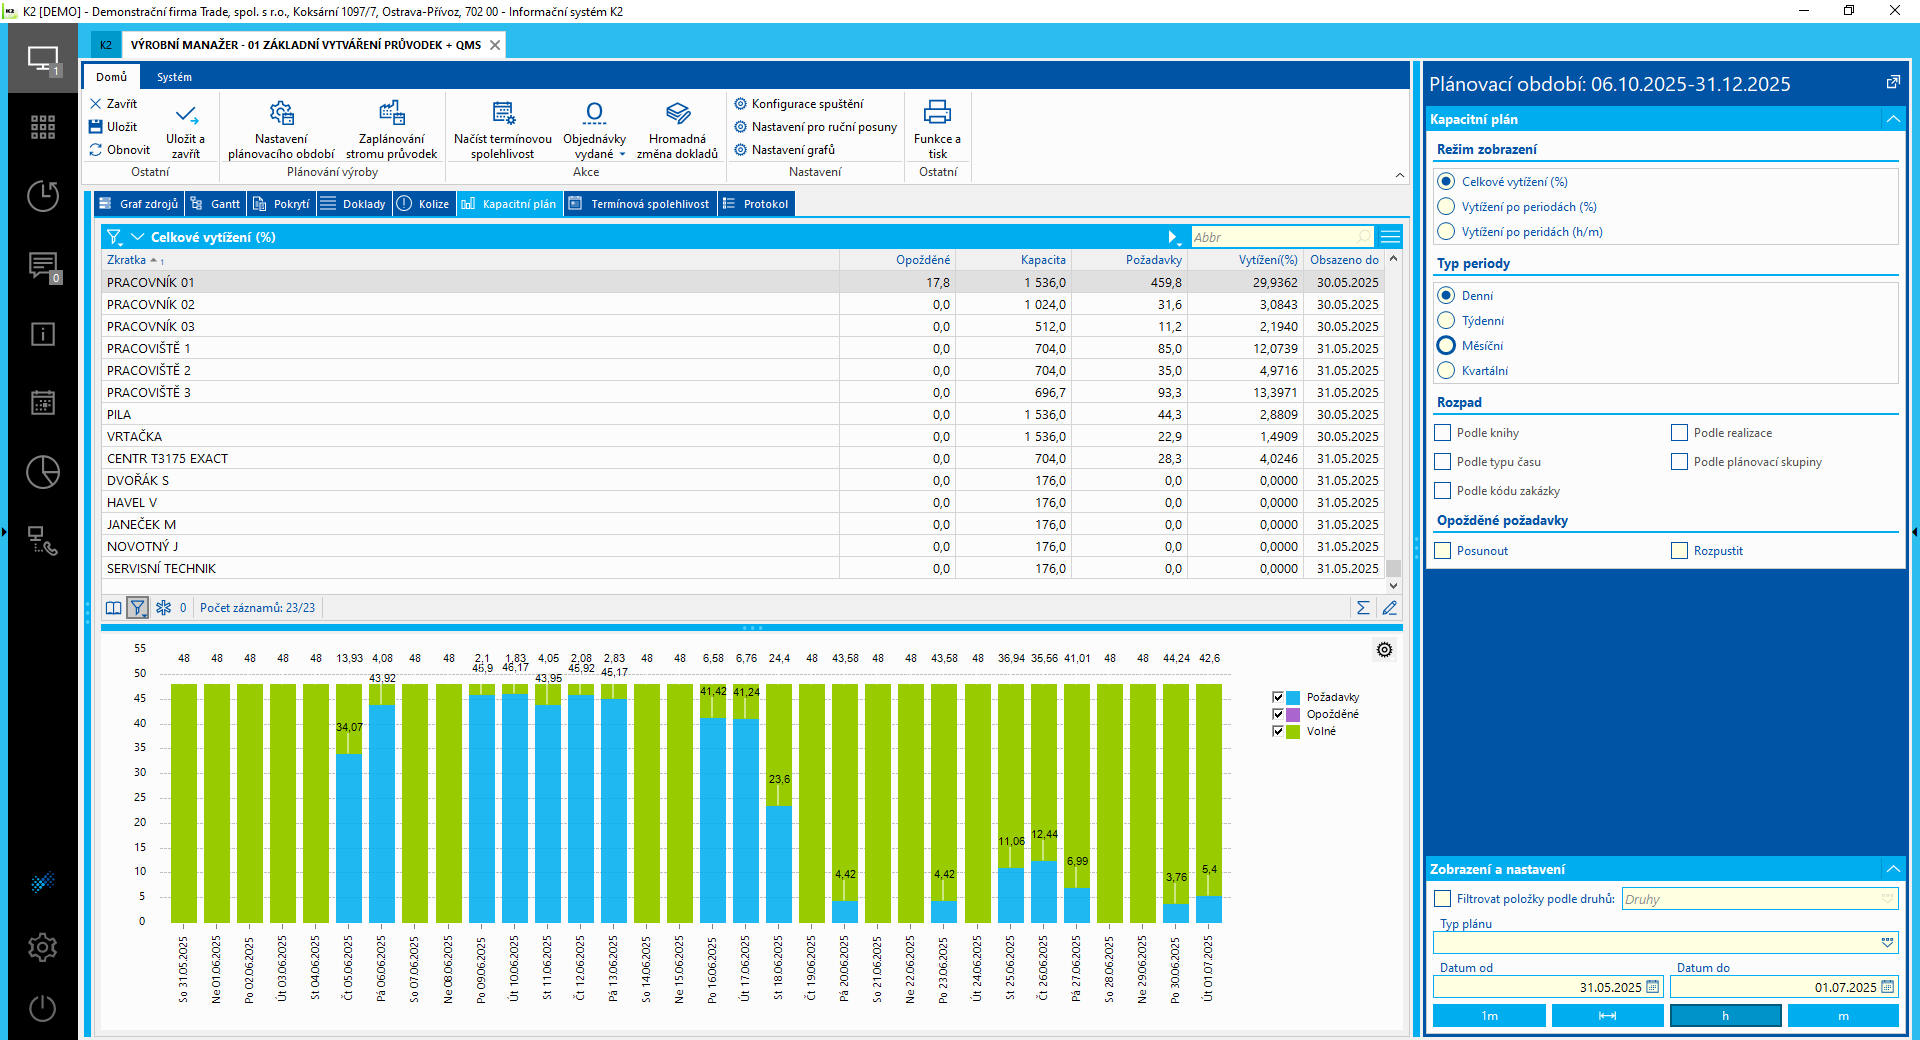Viewport: 1920px width, 1040px height.
Task: Expand the Objednávky vydané dropdown
Action: click(622, 155)
